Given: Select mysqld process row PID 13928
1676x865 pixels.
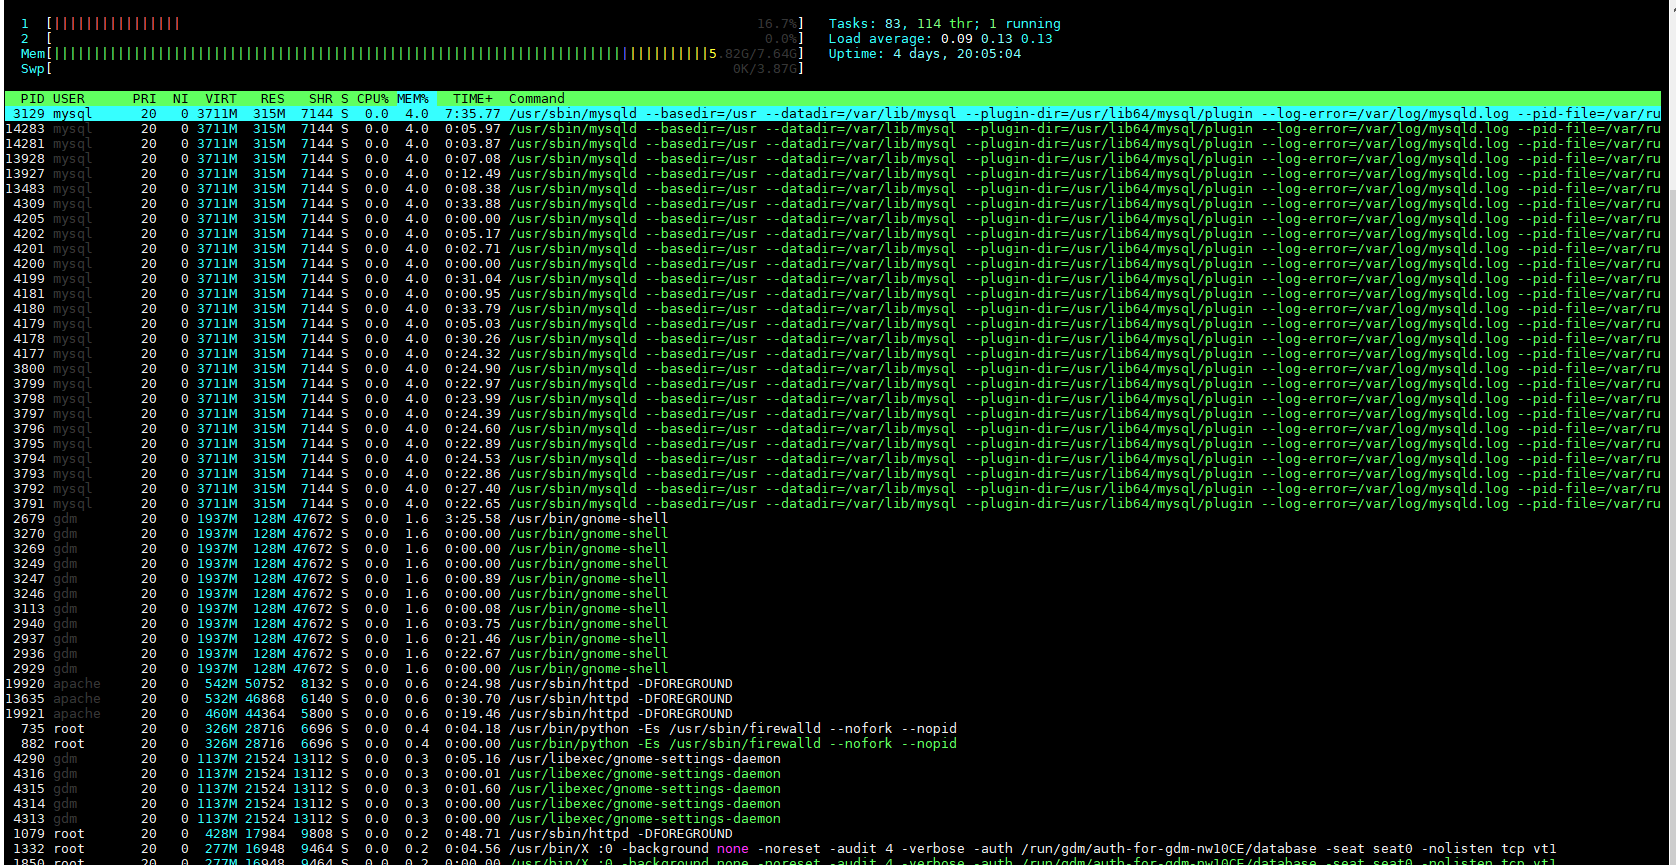Looking at the screenshot, I should (833, 159).
